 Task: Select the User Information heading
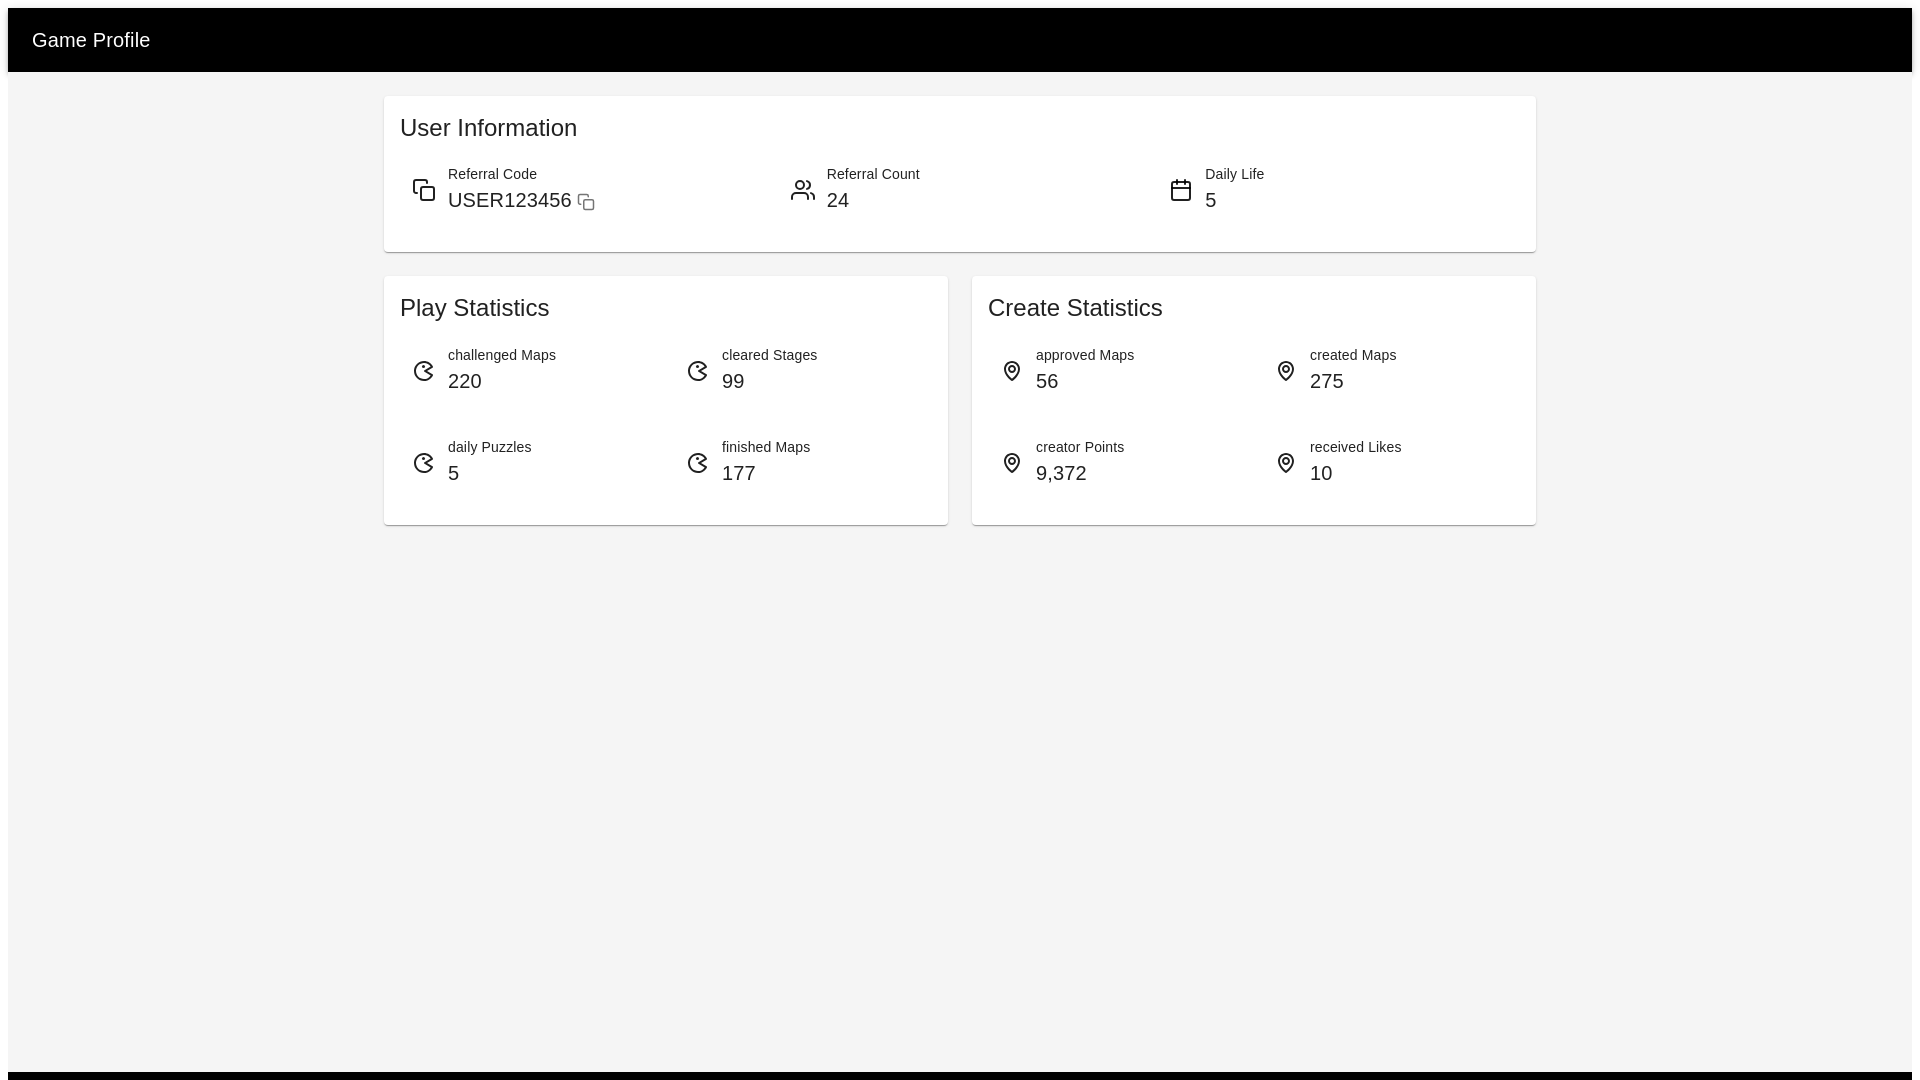point(488,128)
